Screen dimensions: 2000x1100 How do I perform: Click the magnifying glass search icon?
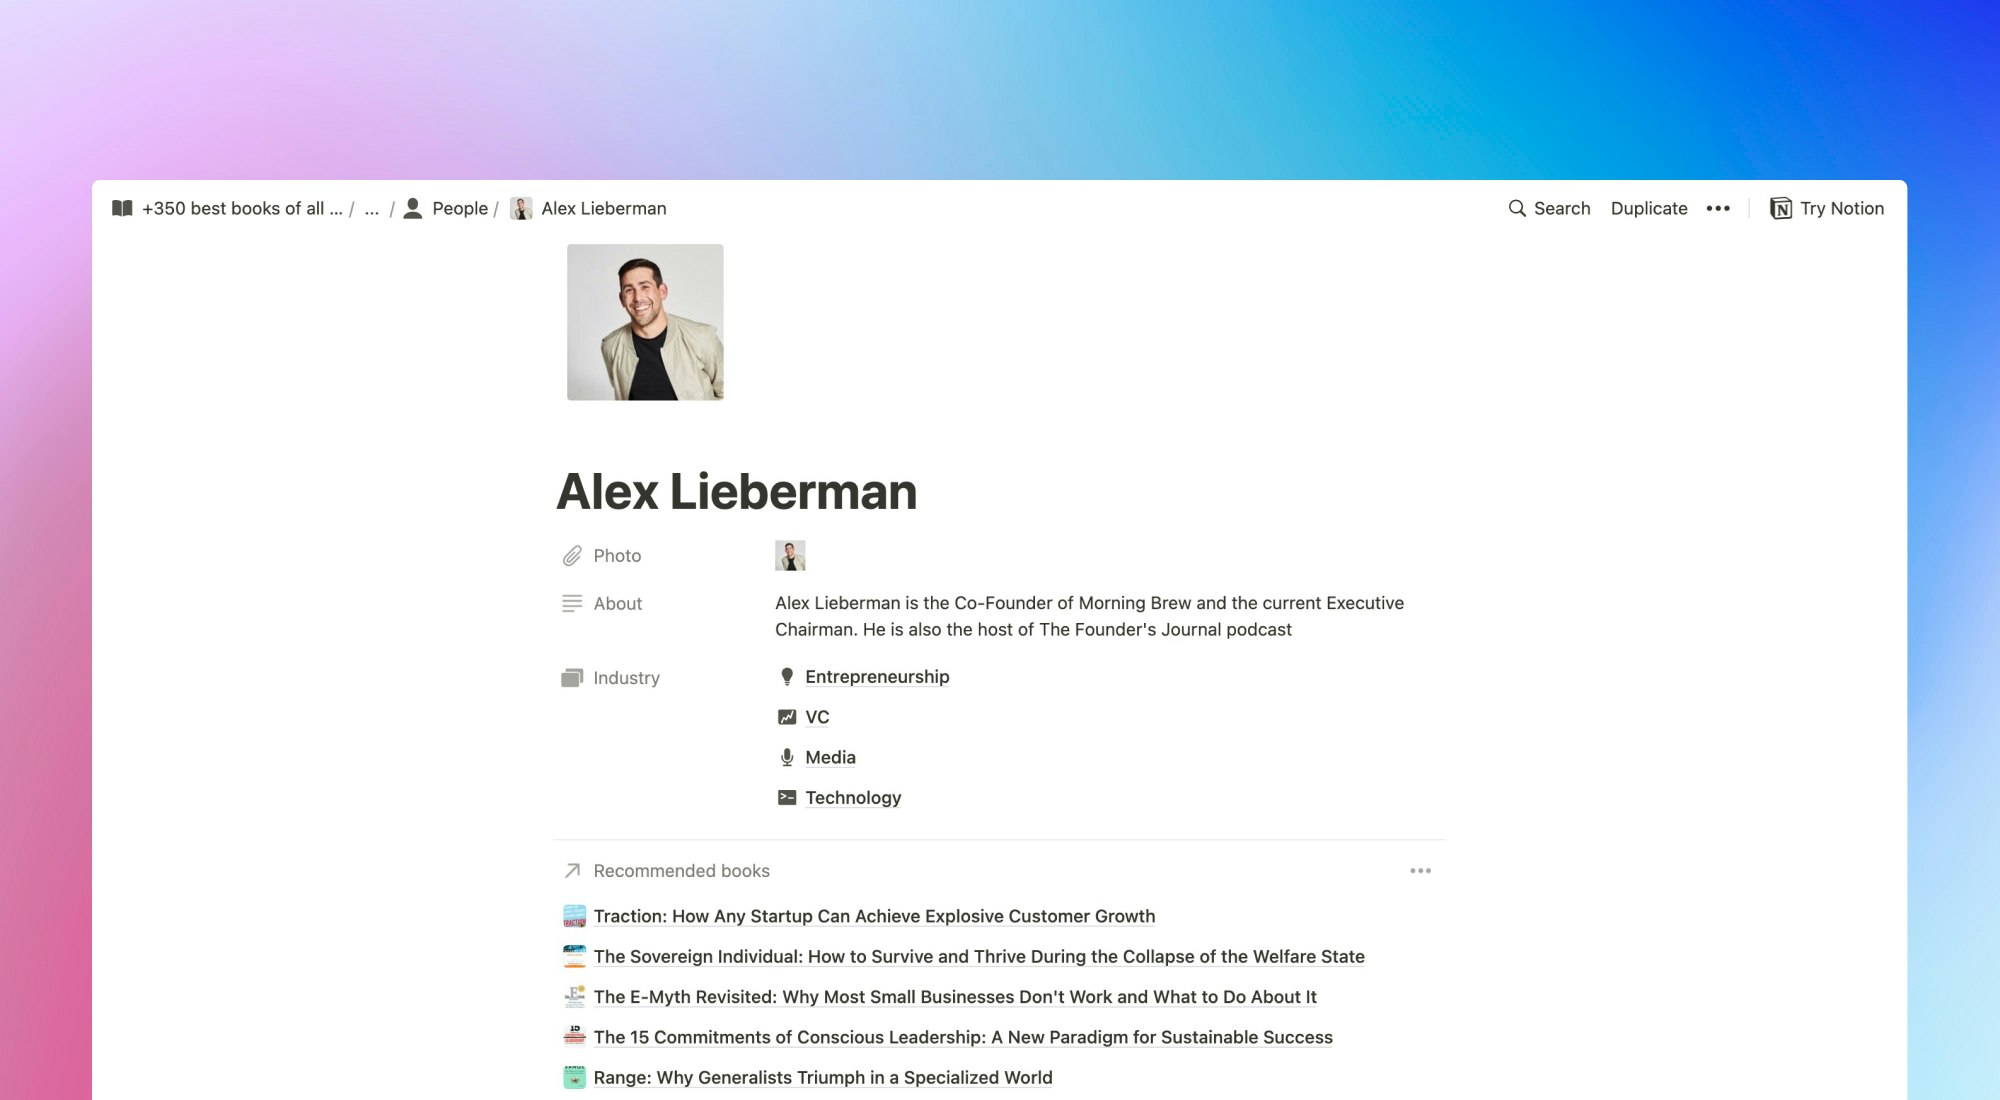[x=1517, y=208]
